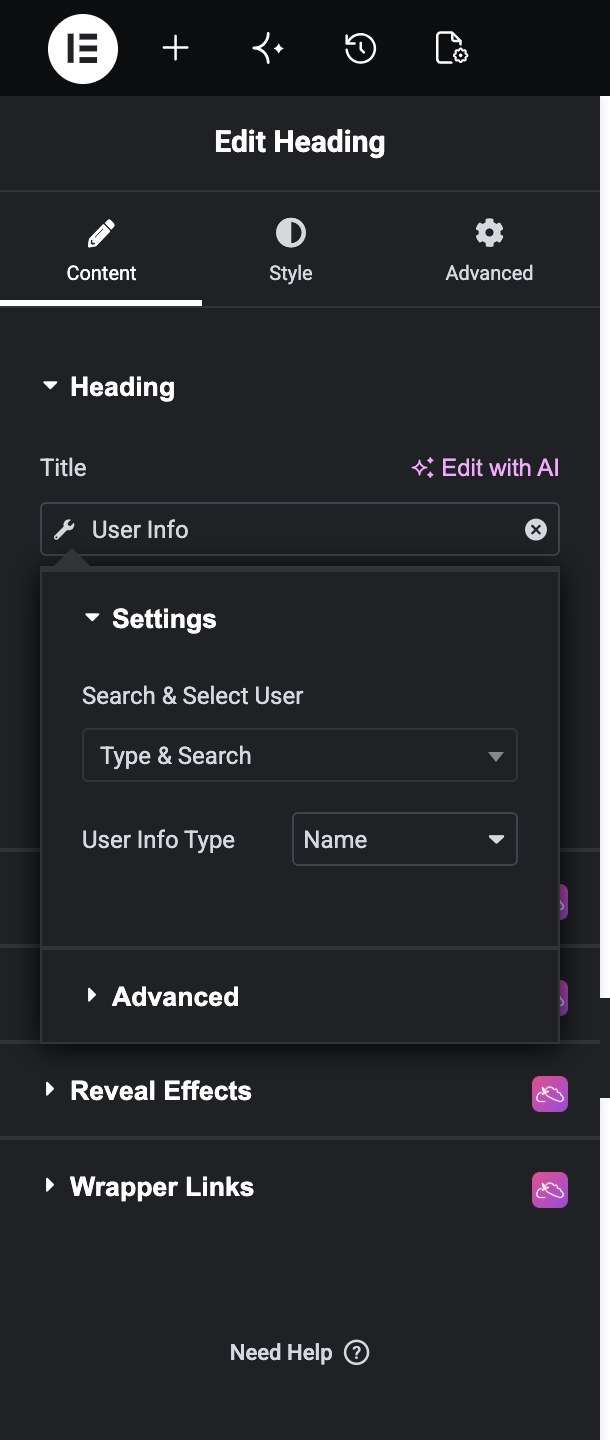
Task: Click the User Info title field
Action: tap(300, 529)
